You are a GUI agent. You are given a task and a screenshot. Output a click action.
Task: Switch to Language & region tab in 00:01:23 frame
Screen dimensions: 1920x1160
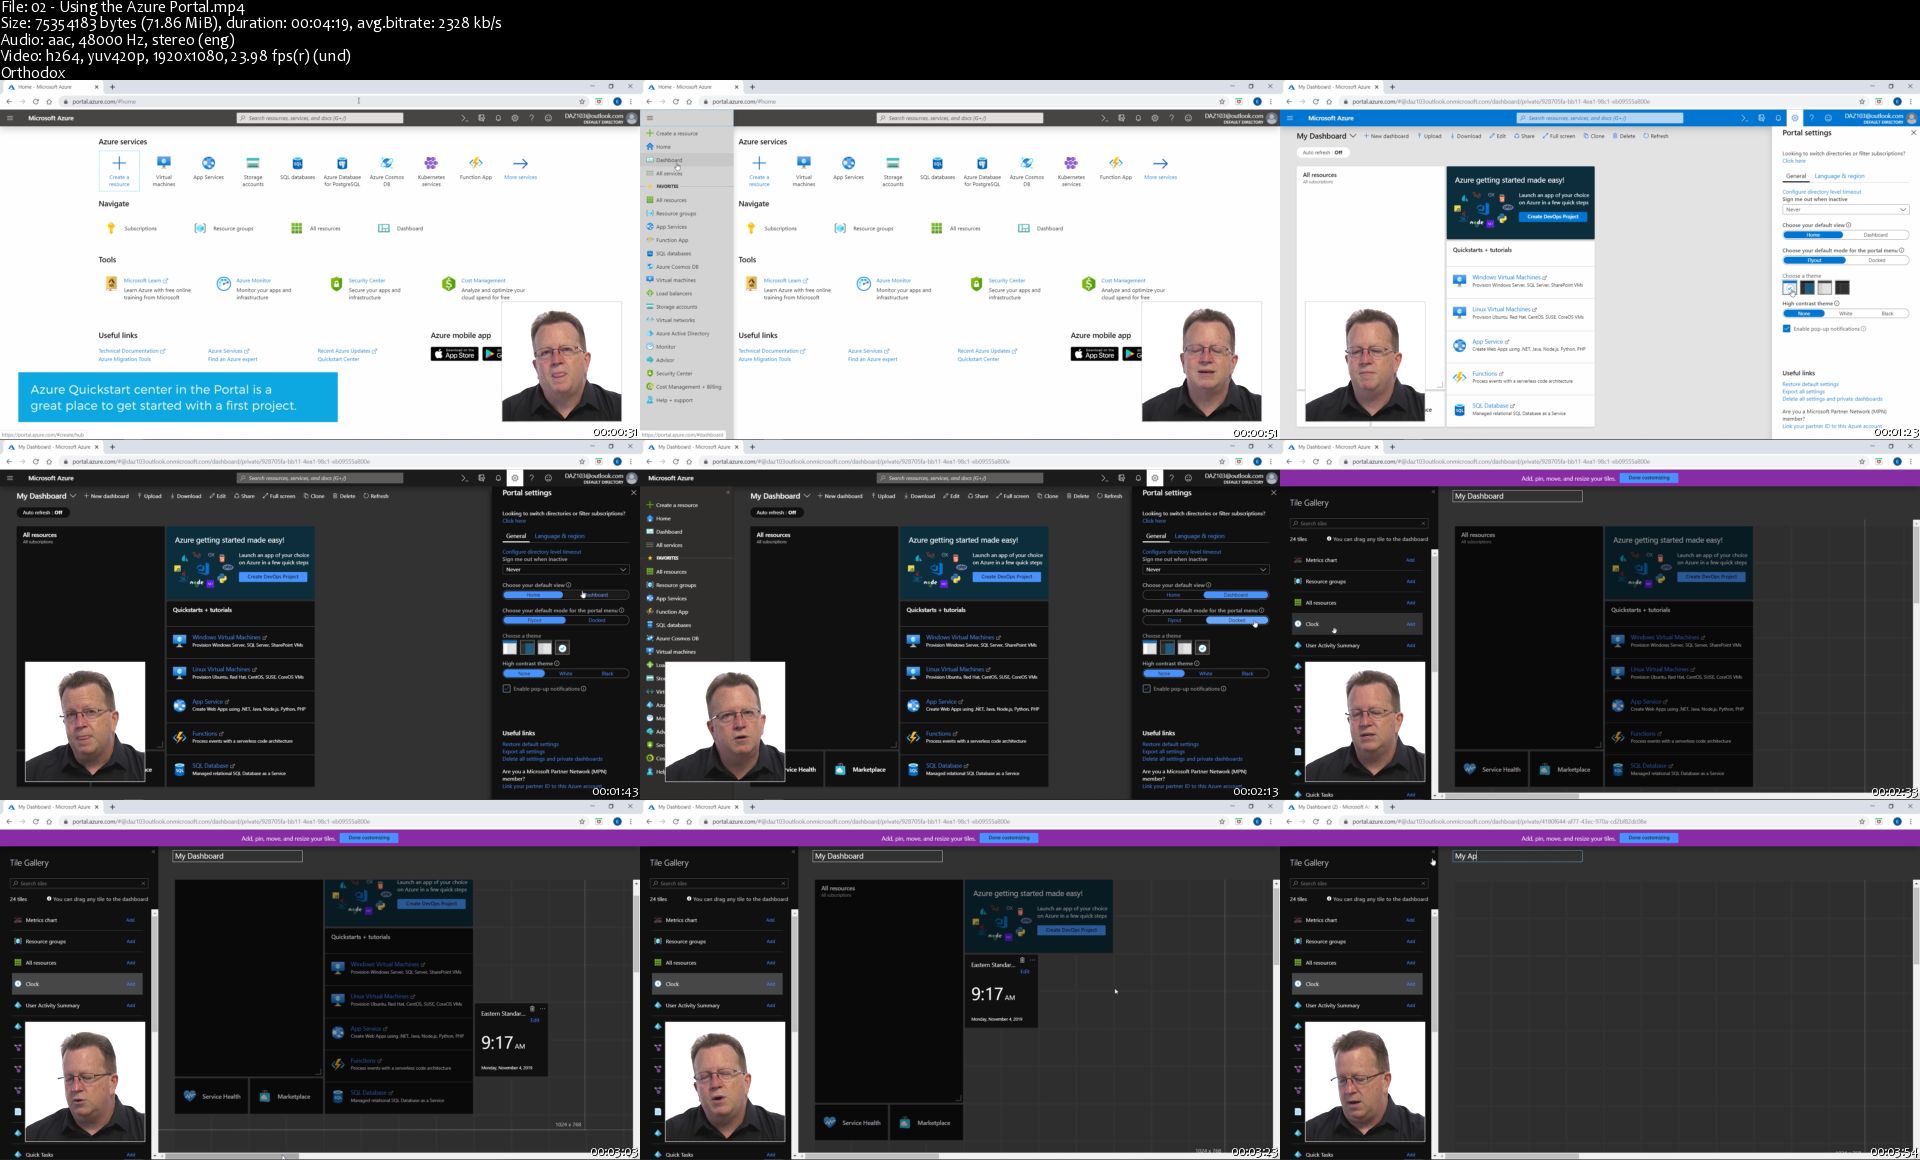click(1839, 176)
